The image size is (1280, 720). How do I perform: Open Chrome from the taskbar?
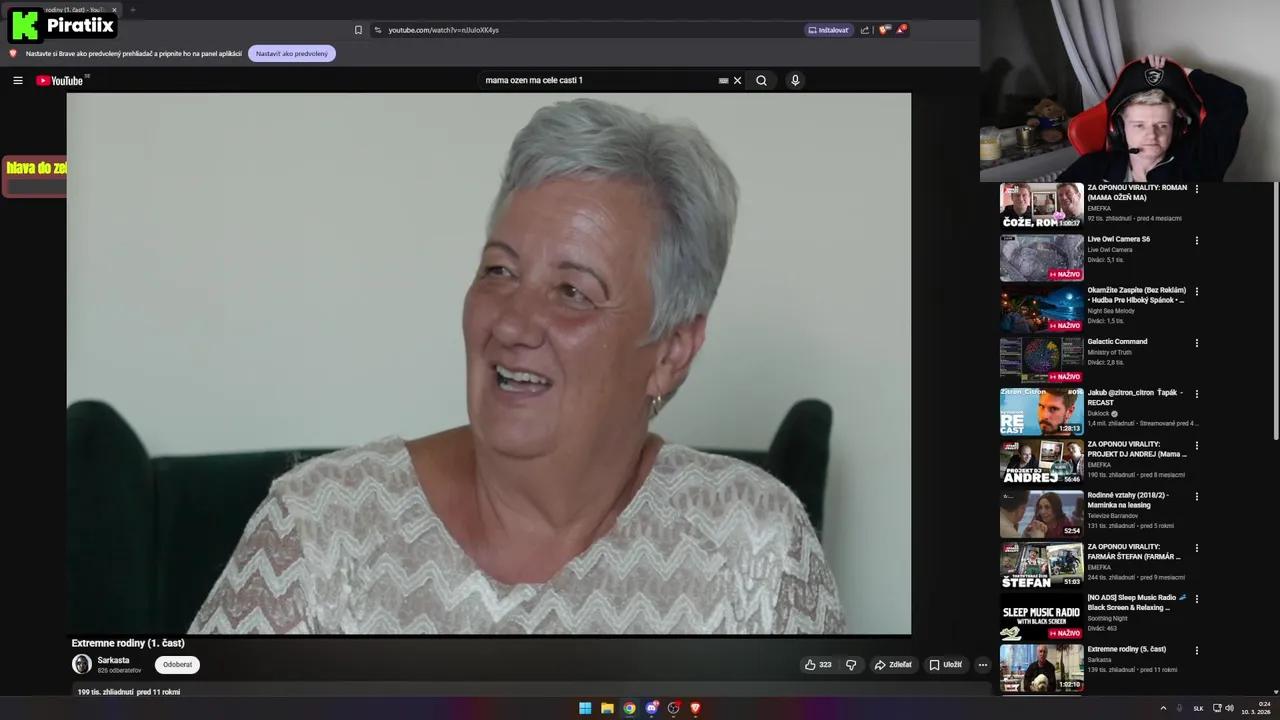(629, 708)
